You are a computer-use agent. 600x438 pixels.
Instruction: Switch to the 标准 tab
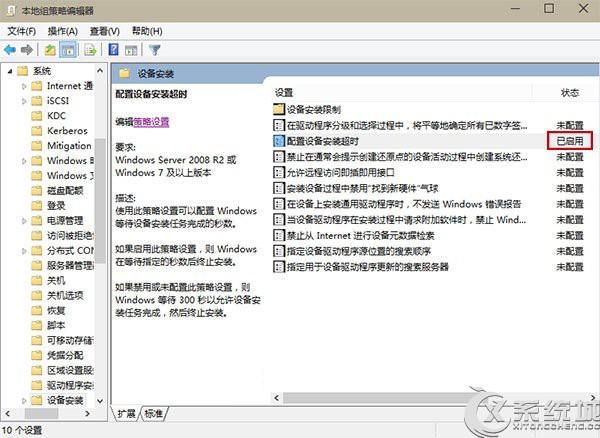pyautogui.click(x=153, y=414)
